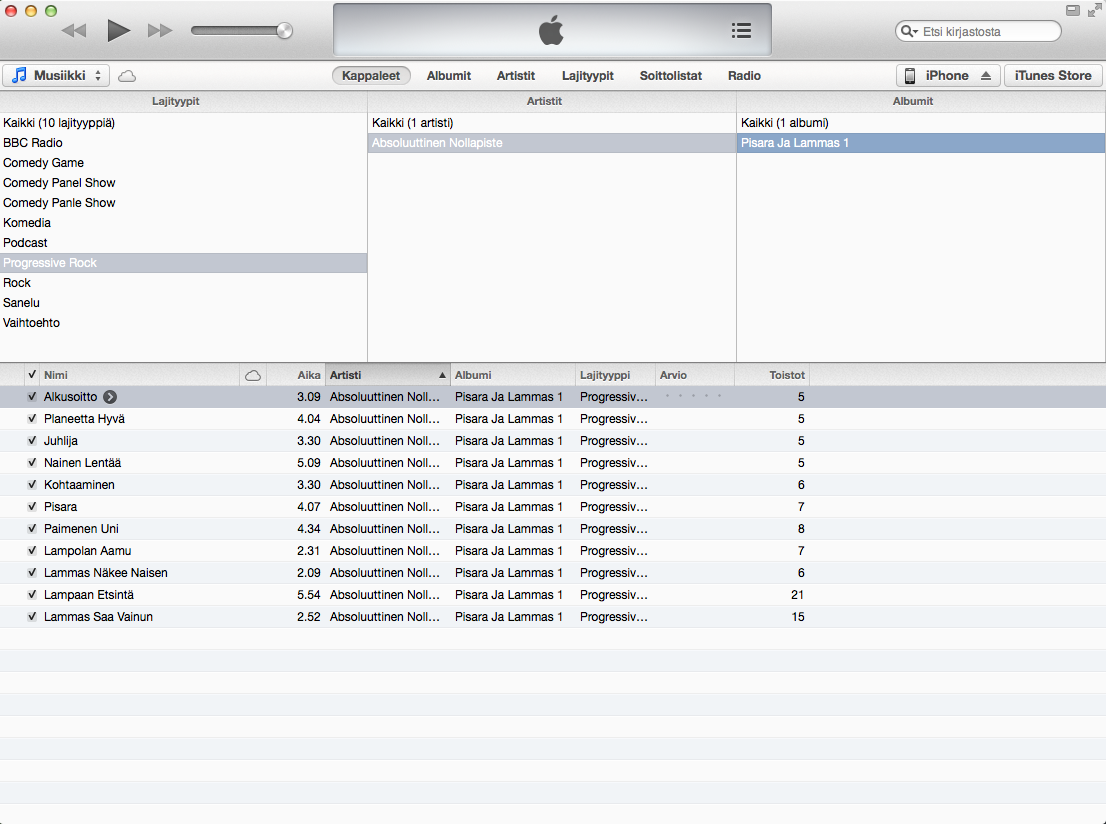This screenshot has width=1106, height=824.
Task: Adjust the volume slider knob
Action: pyautogui.click(x=284, y=31)
